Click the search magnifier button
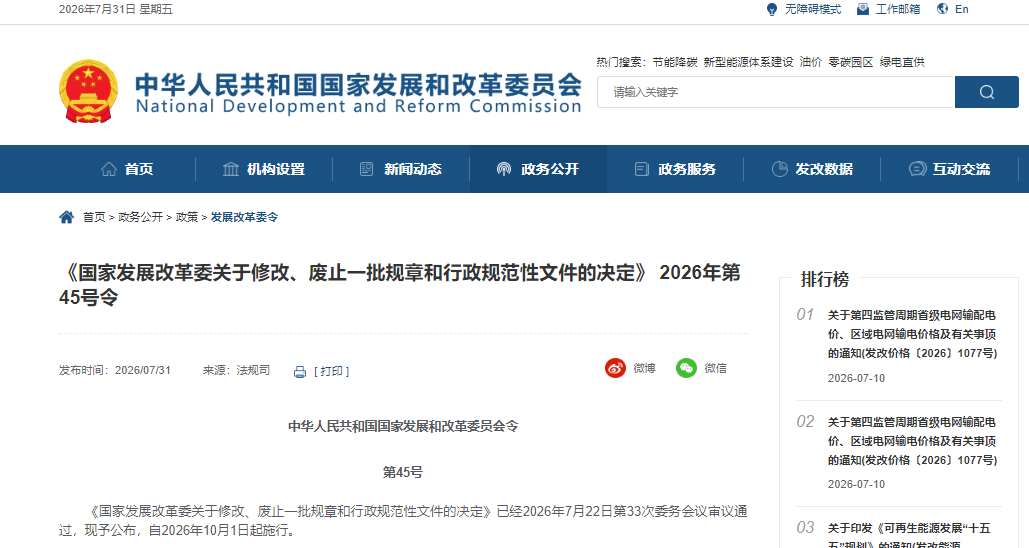 986,92
